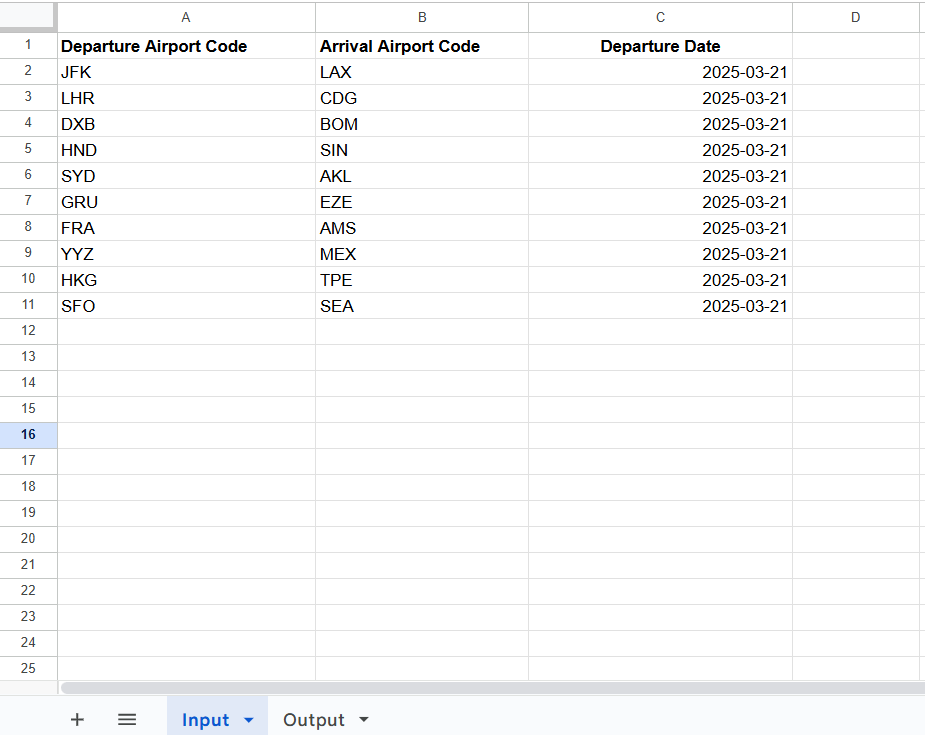
Task: Select the cell containing JFK
Action: click(x=186, y=72)
